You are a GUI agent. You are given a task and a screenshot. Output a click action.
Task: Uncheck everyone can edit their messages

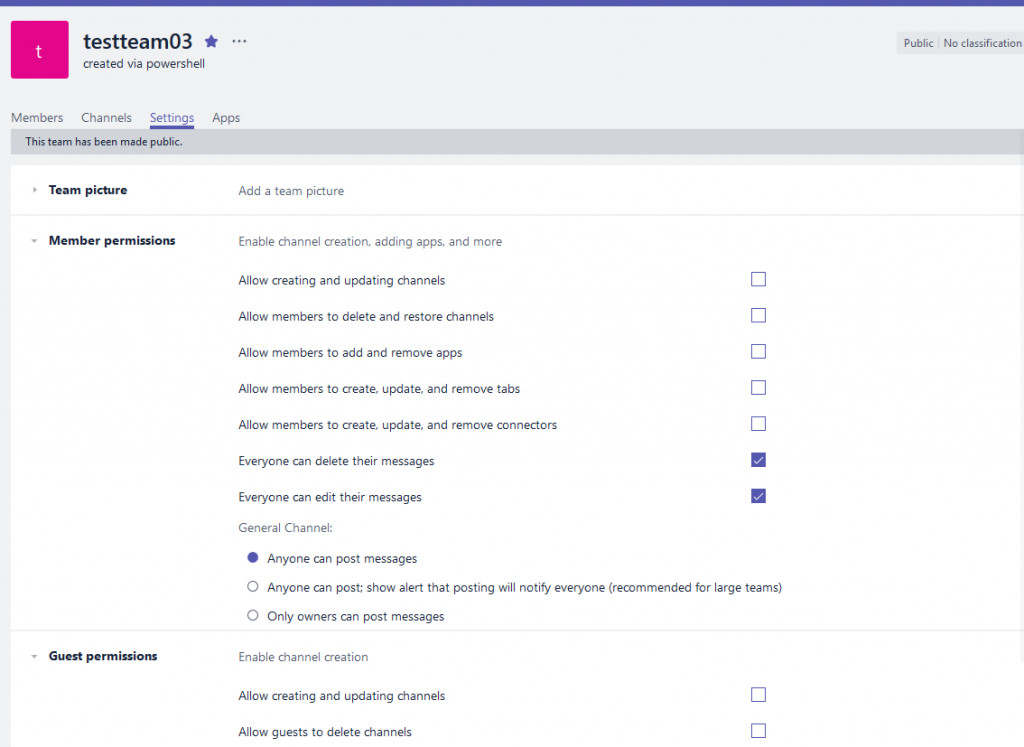click(758, 495)
